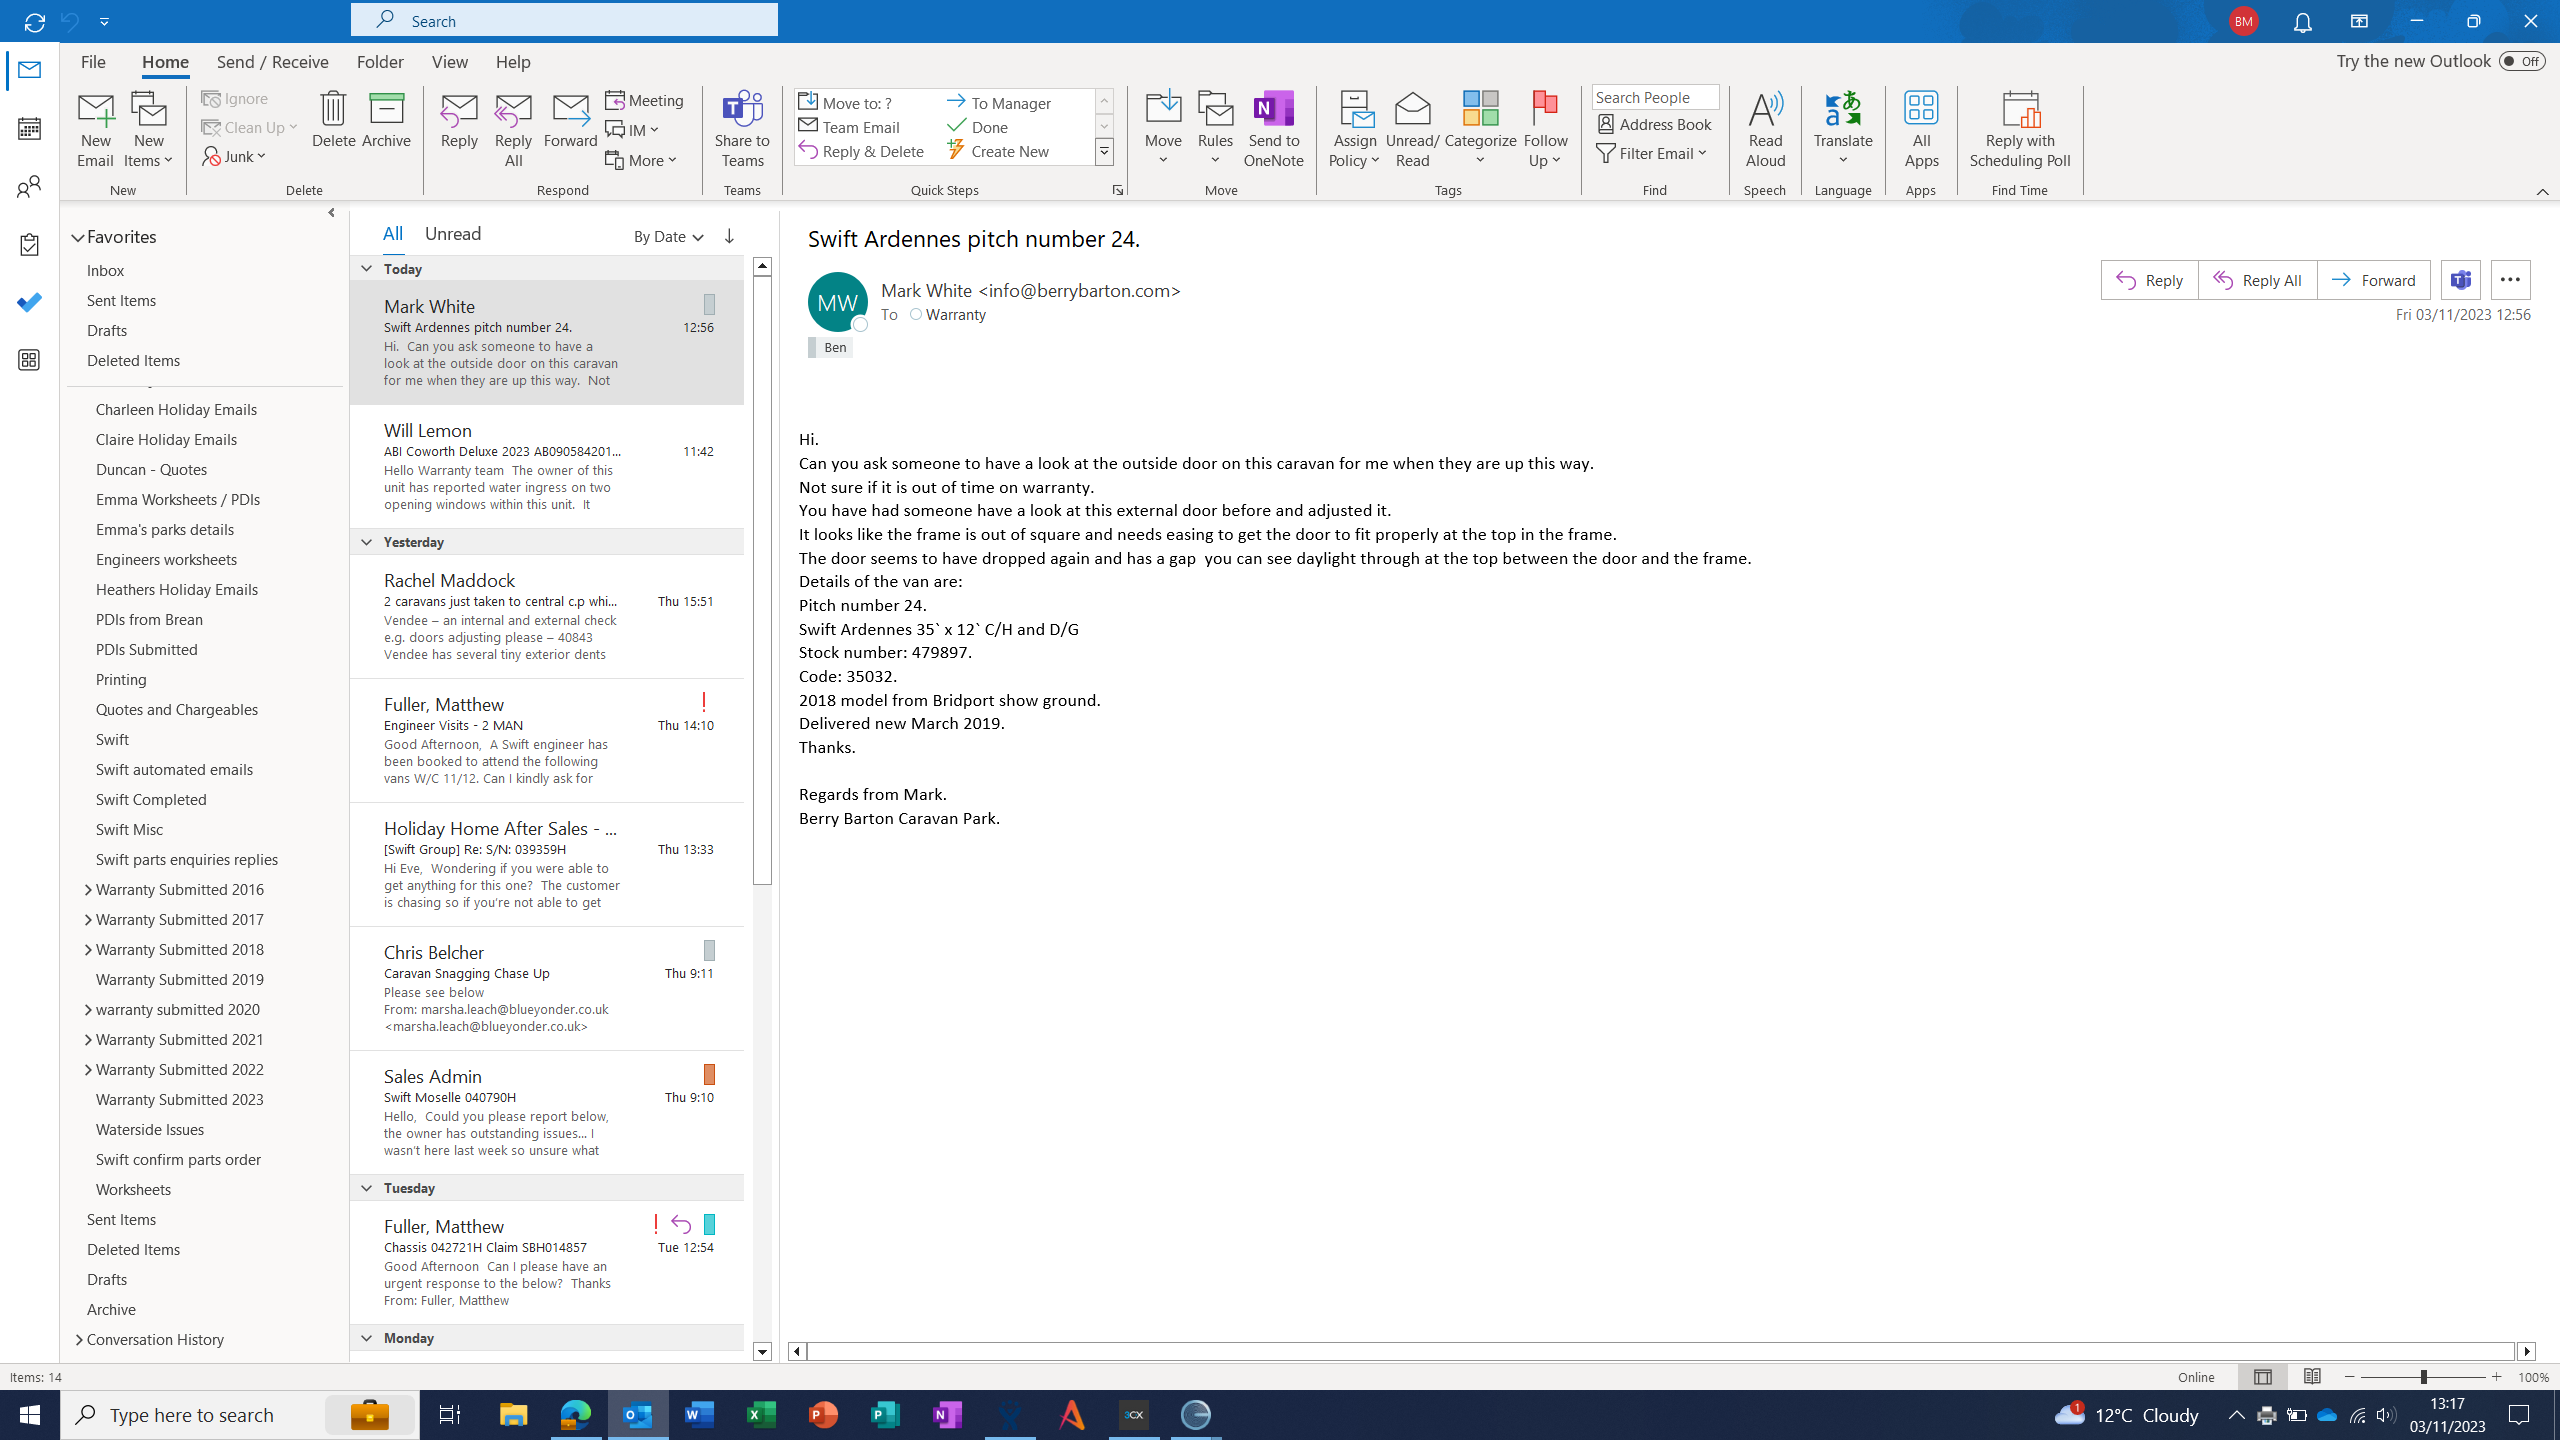Click the Search People input field
The image size is (2560, 1440).
tap(1654, 97)
